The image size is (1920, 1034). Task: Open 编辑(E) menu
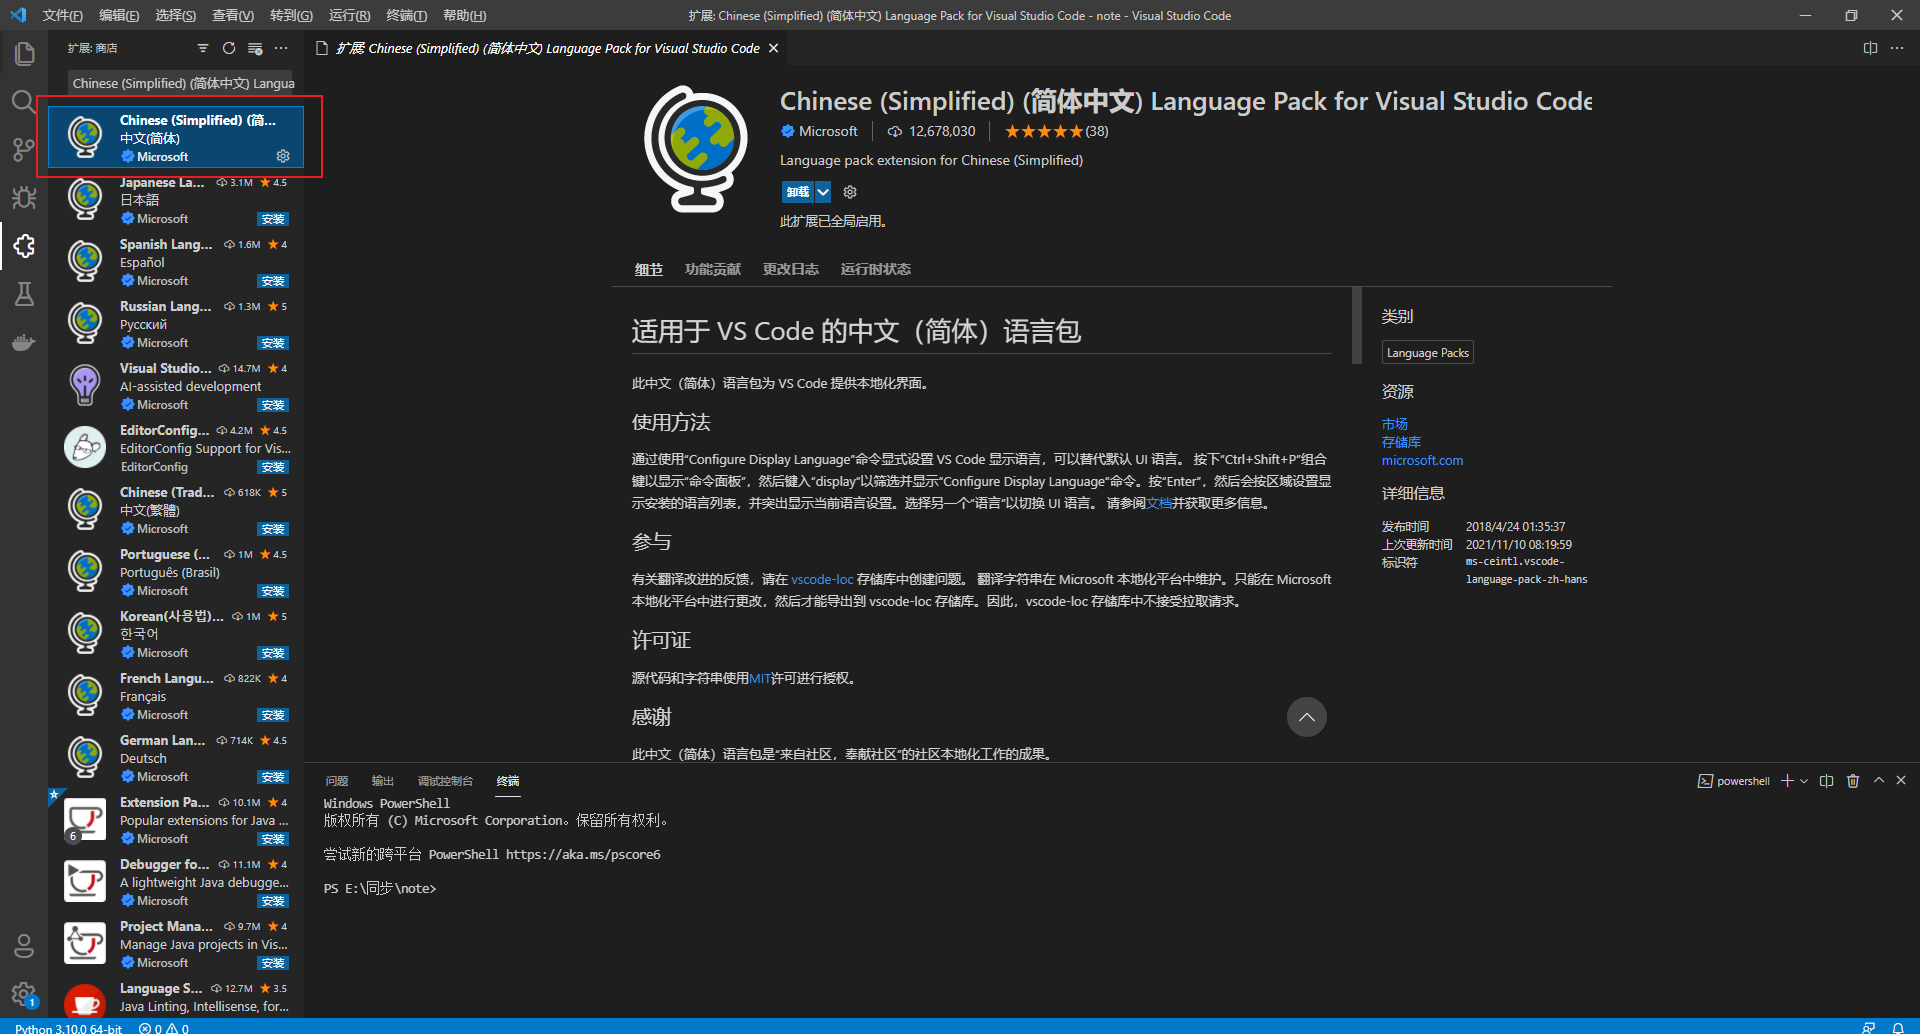[119, 15]
